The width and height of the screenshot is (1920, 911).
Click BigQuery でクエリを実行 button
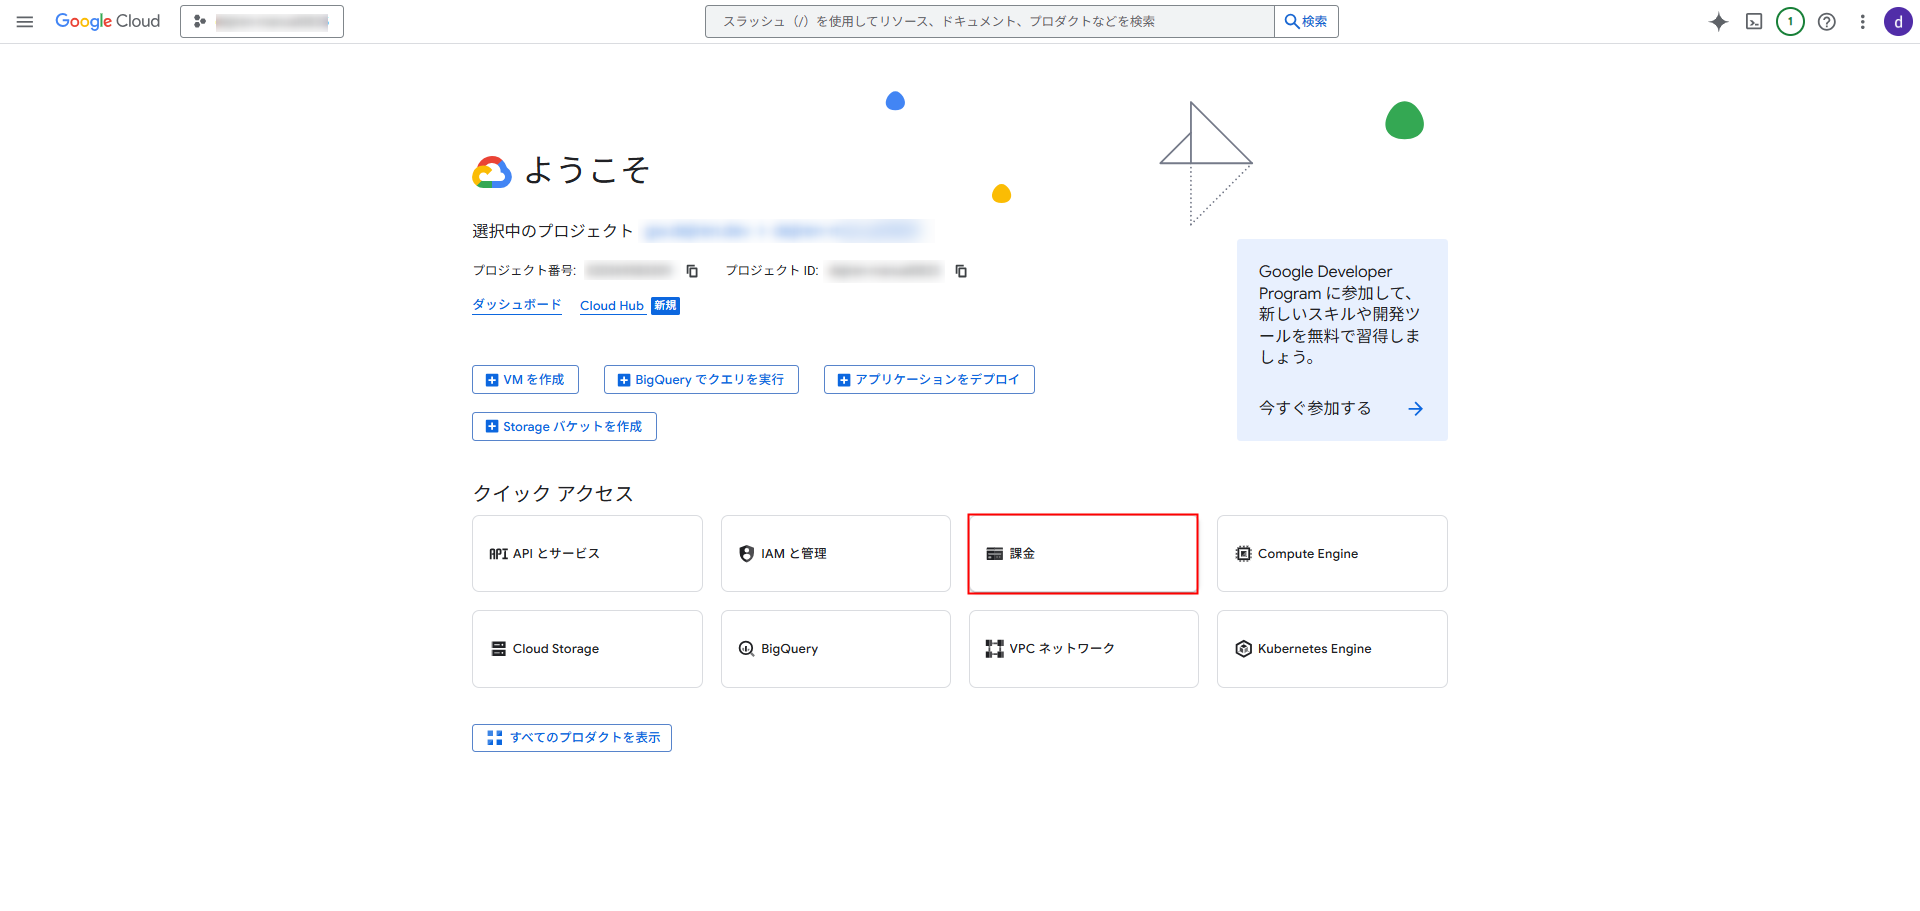point(701,380)
